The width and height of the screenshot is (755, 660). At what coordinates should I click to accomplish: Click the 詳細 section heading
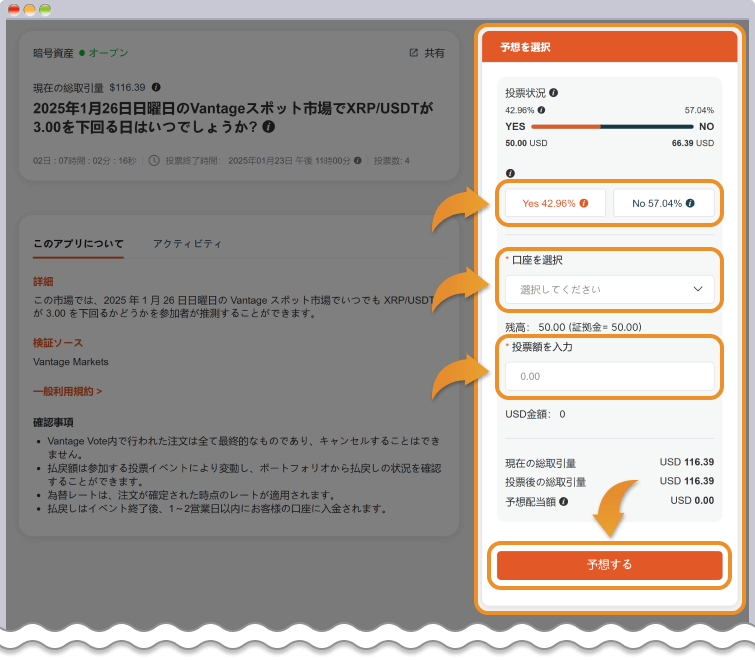[x=43, y=282]
